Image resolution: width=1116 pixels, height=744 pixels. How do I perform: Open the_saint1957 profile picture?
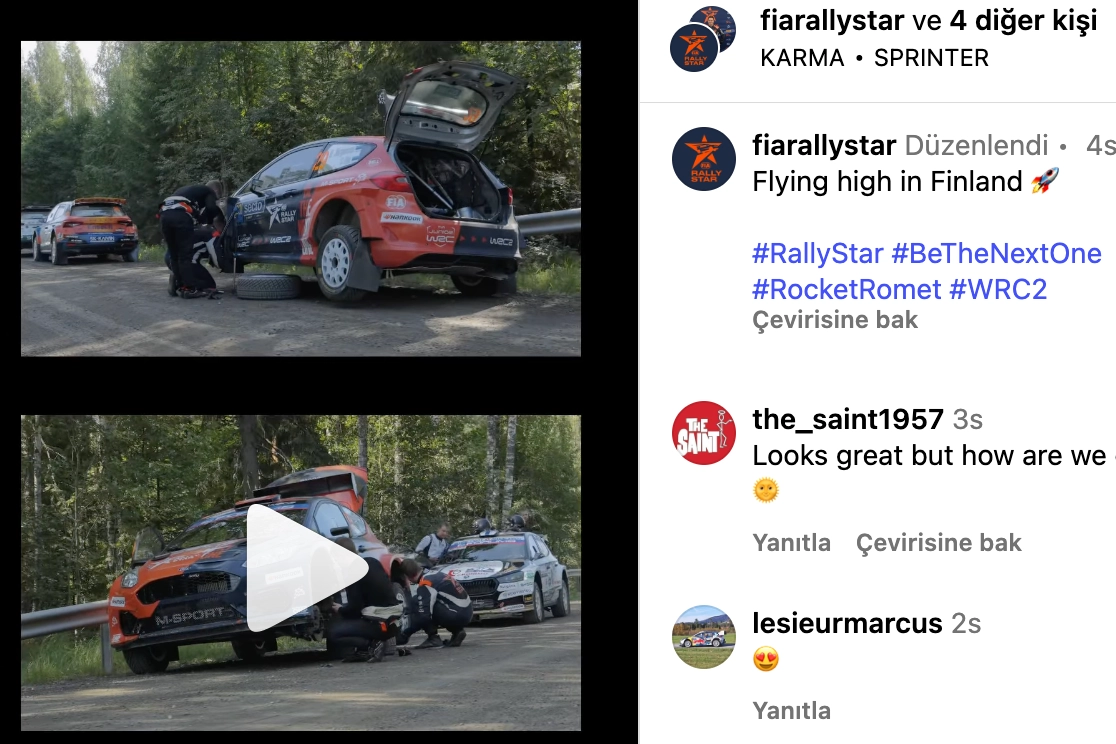click(x=703, y=433)
